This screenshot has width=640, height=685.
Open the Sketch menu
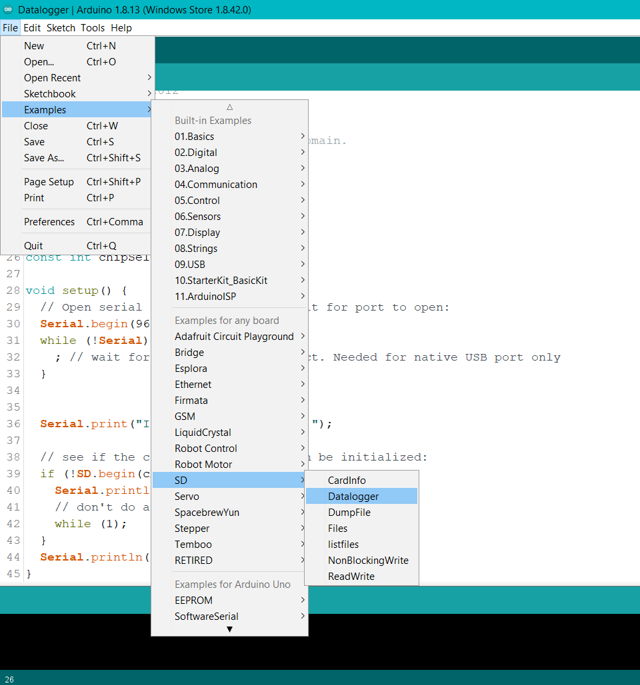click(x=61, y=28)
